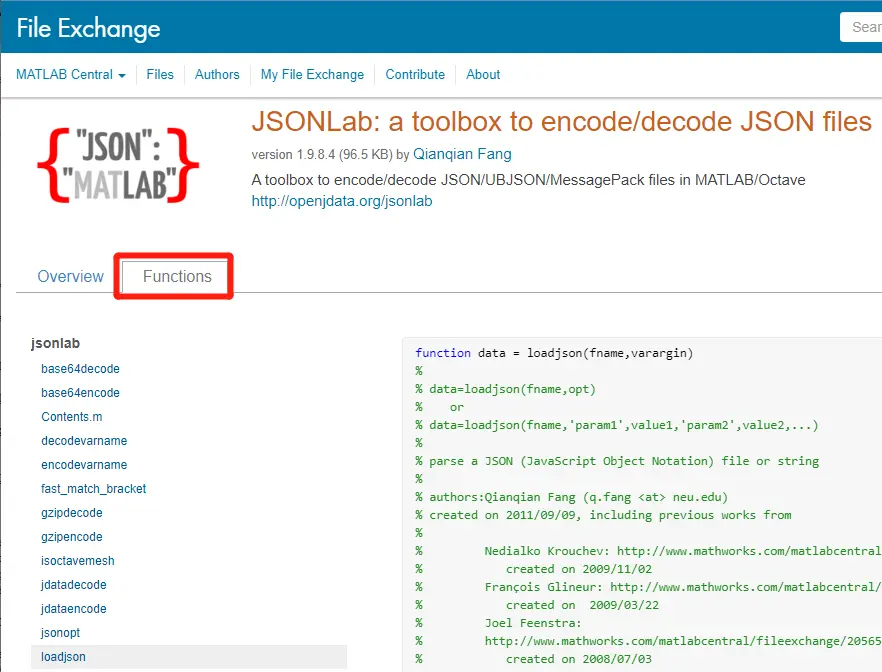882x672 pixels.
Task: Select gzipdecode in the function list
Action: [x=72, y=513]
